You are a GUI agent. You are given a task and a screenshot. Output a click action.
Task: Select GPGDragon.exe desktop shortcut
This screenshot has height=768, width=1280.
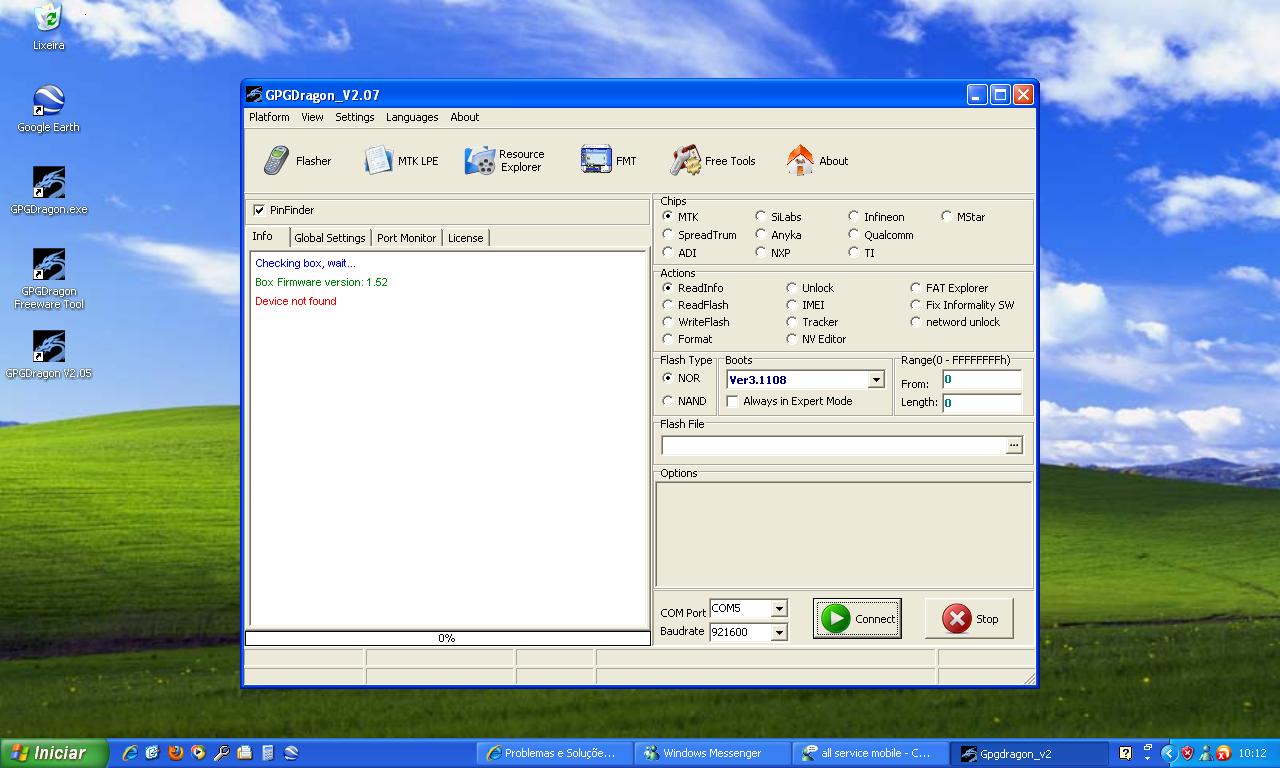coord(48,191)
